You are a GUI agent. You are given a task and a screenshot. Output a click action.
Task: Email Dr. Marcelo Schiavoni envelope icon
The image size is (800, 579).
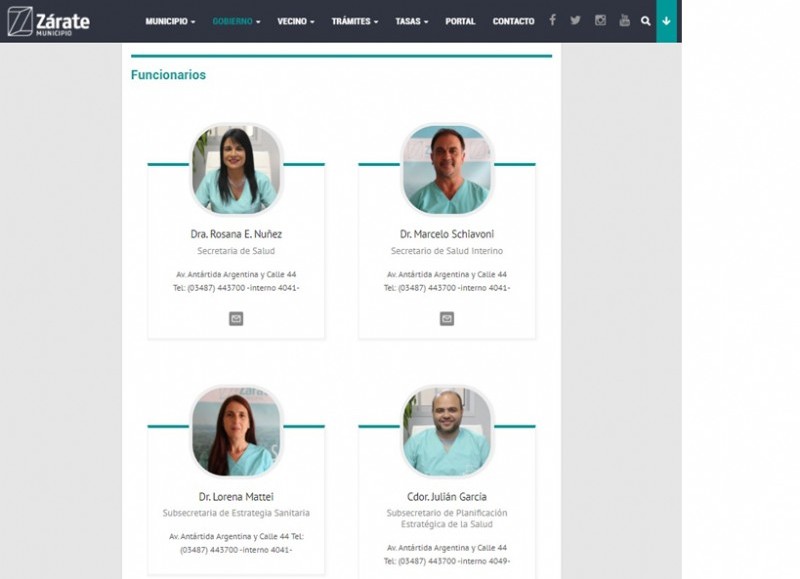point(446,318)
